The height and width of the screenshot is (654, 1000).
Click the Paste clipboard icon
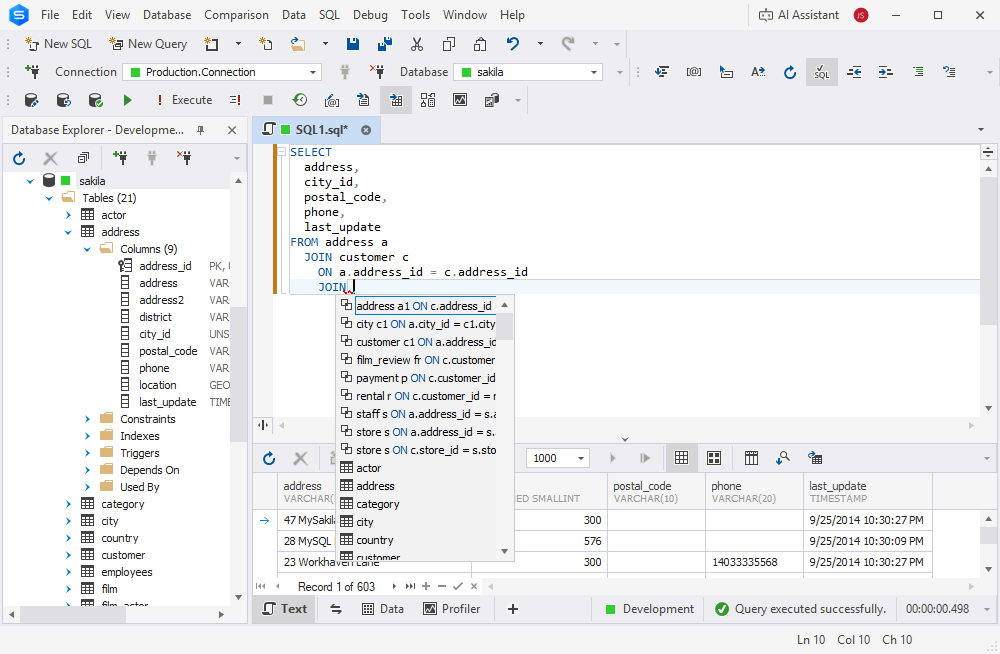point(480,43)
